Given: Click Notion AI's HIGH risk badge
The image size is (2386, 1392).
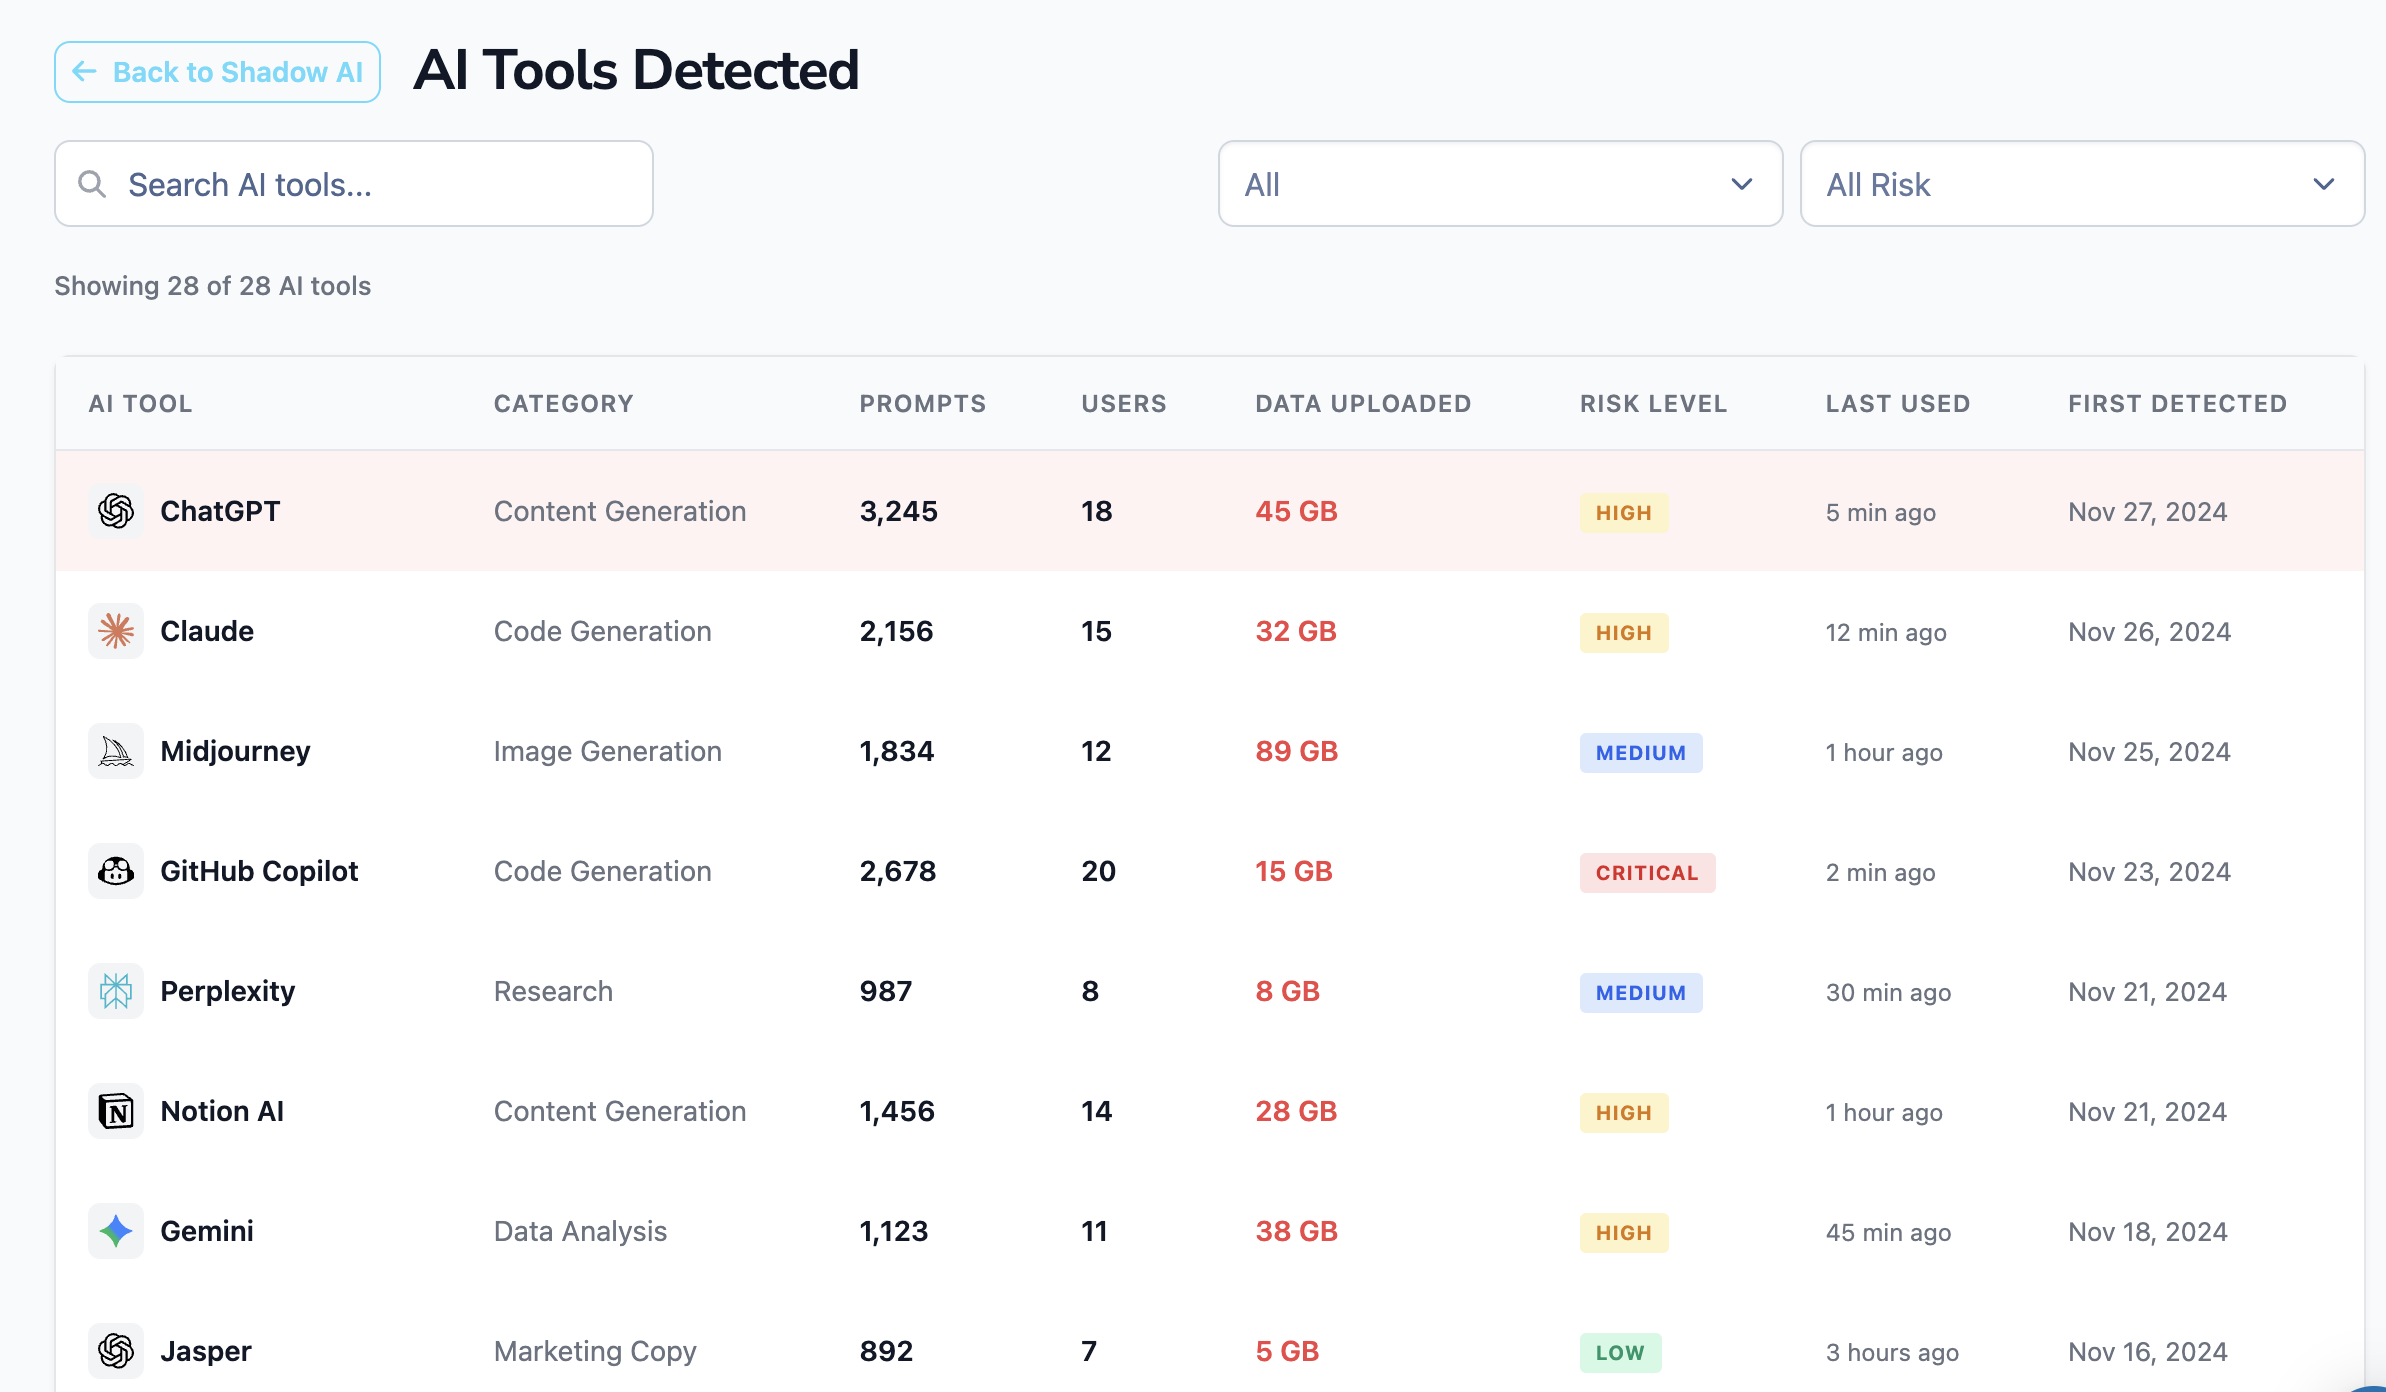Looking at the screenshot, I should click(1624, 1113).
